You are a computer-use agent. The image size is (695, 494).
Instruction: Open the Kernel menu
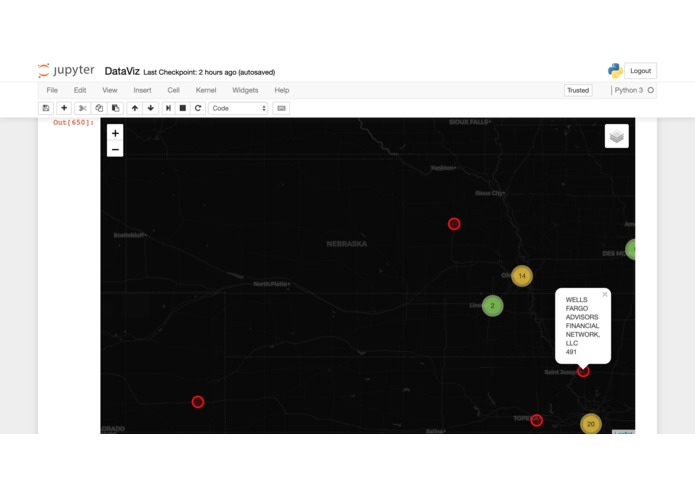pos(206,90)
